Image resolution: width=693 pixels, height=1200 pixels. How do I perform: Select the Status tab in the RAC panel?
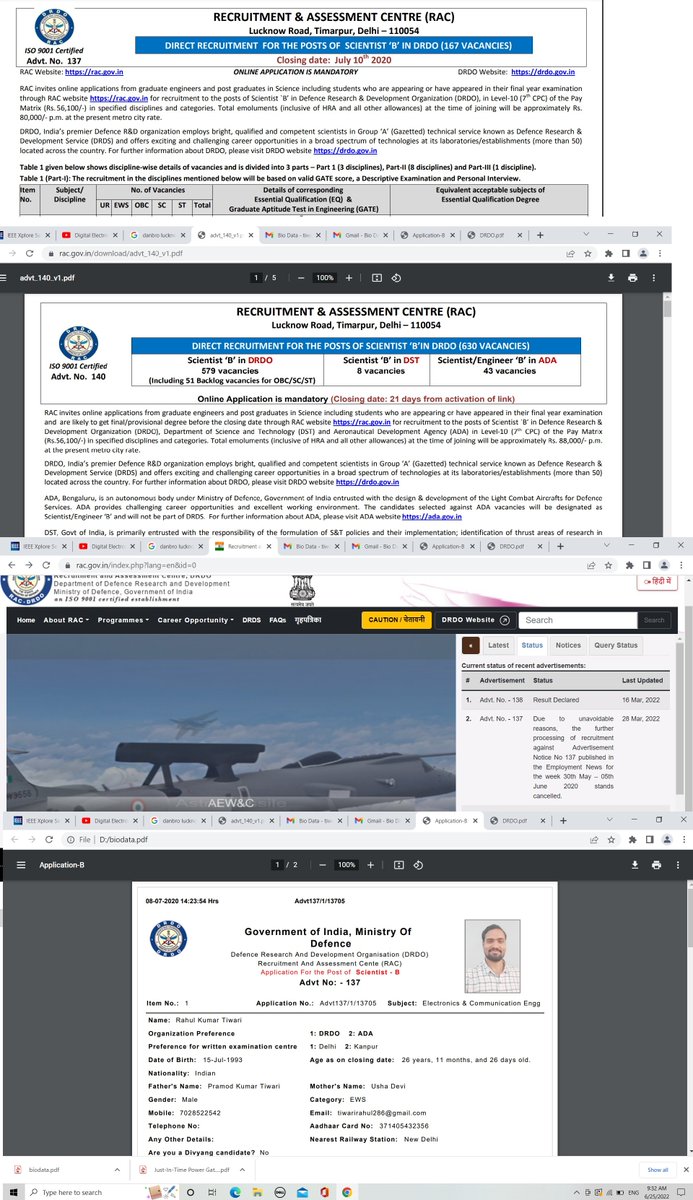[532, 646]
